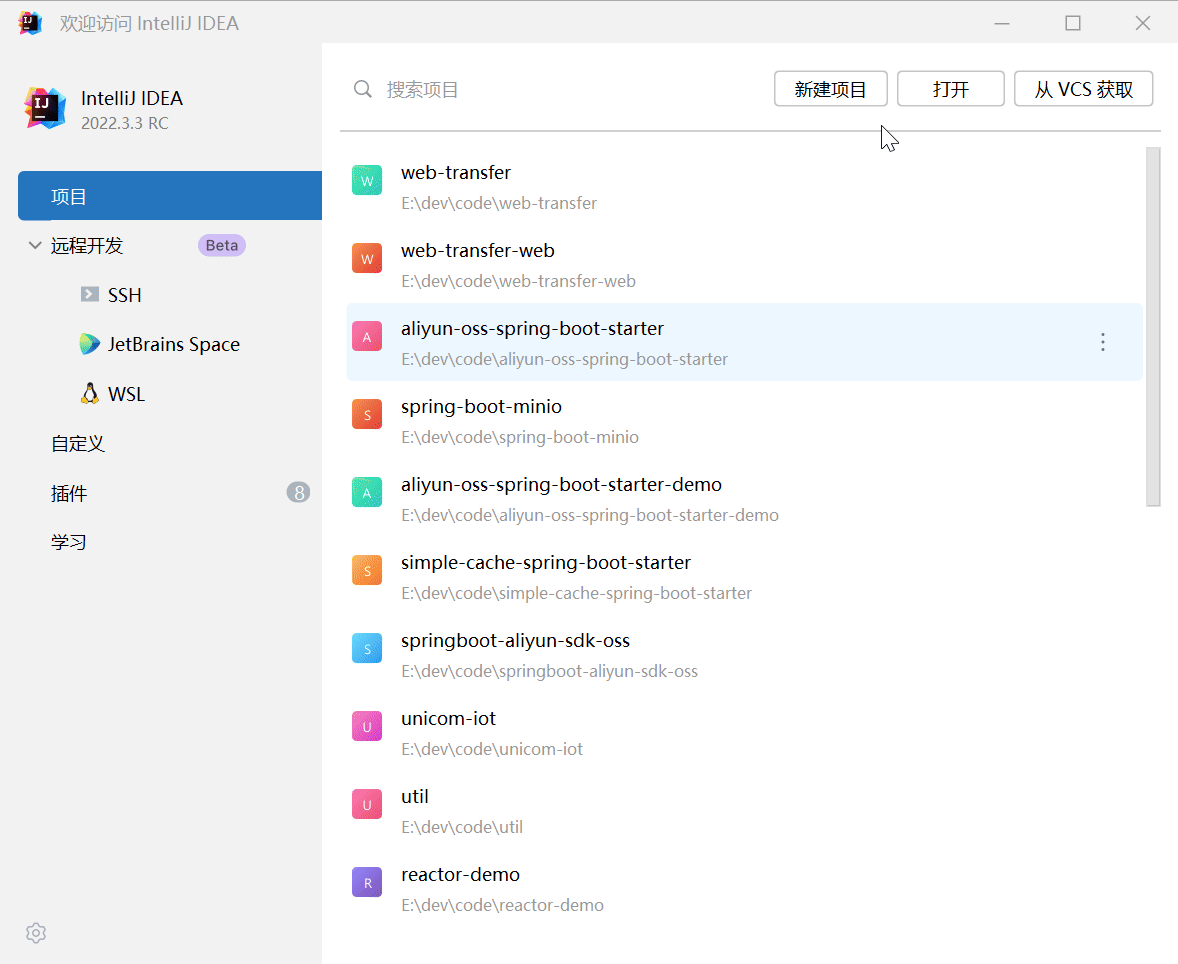1178x964 pixels.
Task: Click the IntelliJ IDEA logo in sidebar
Action: point(45,108)
